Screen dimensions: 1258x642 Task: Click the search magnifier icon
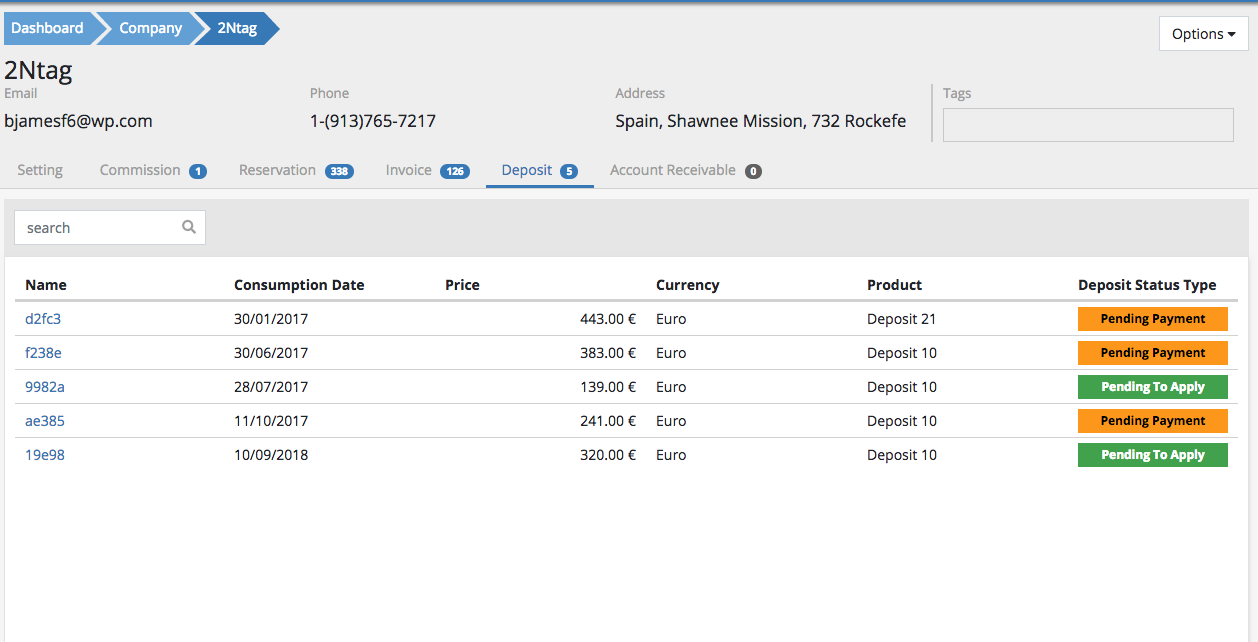tap(188, 228)
